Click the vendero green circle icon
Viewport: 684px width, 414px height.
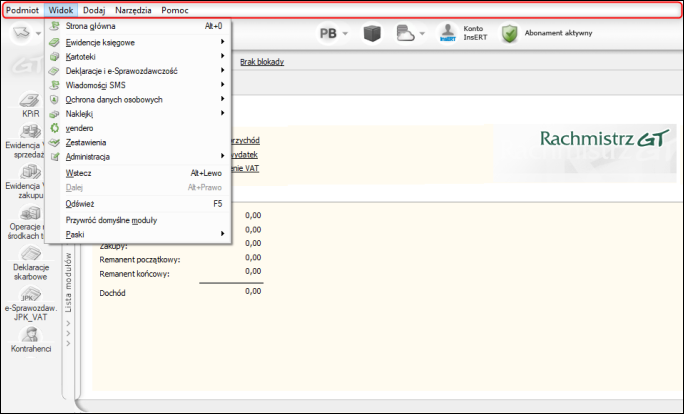pos(54,128)
